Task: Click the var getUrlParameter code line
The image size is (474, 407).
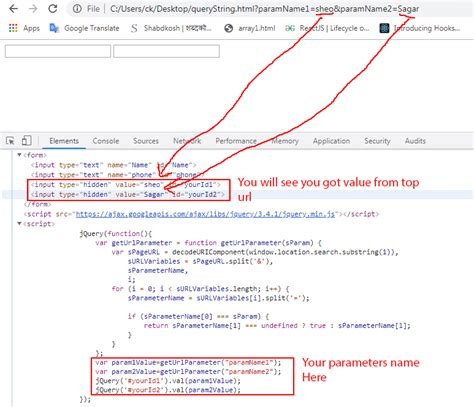Action: [208, 243]
